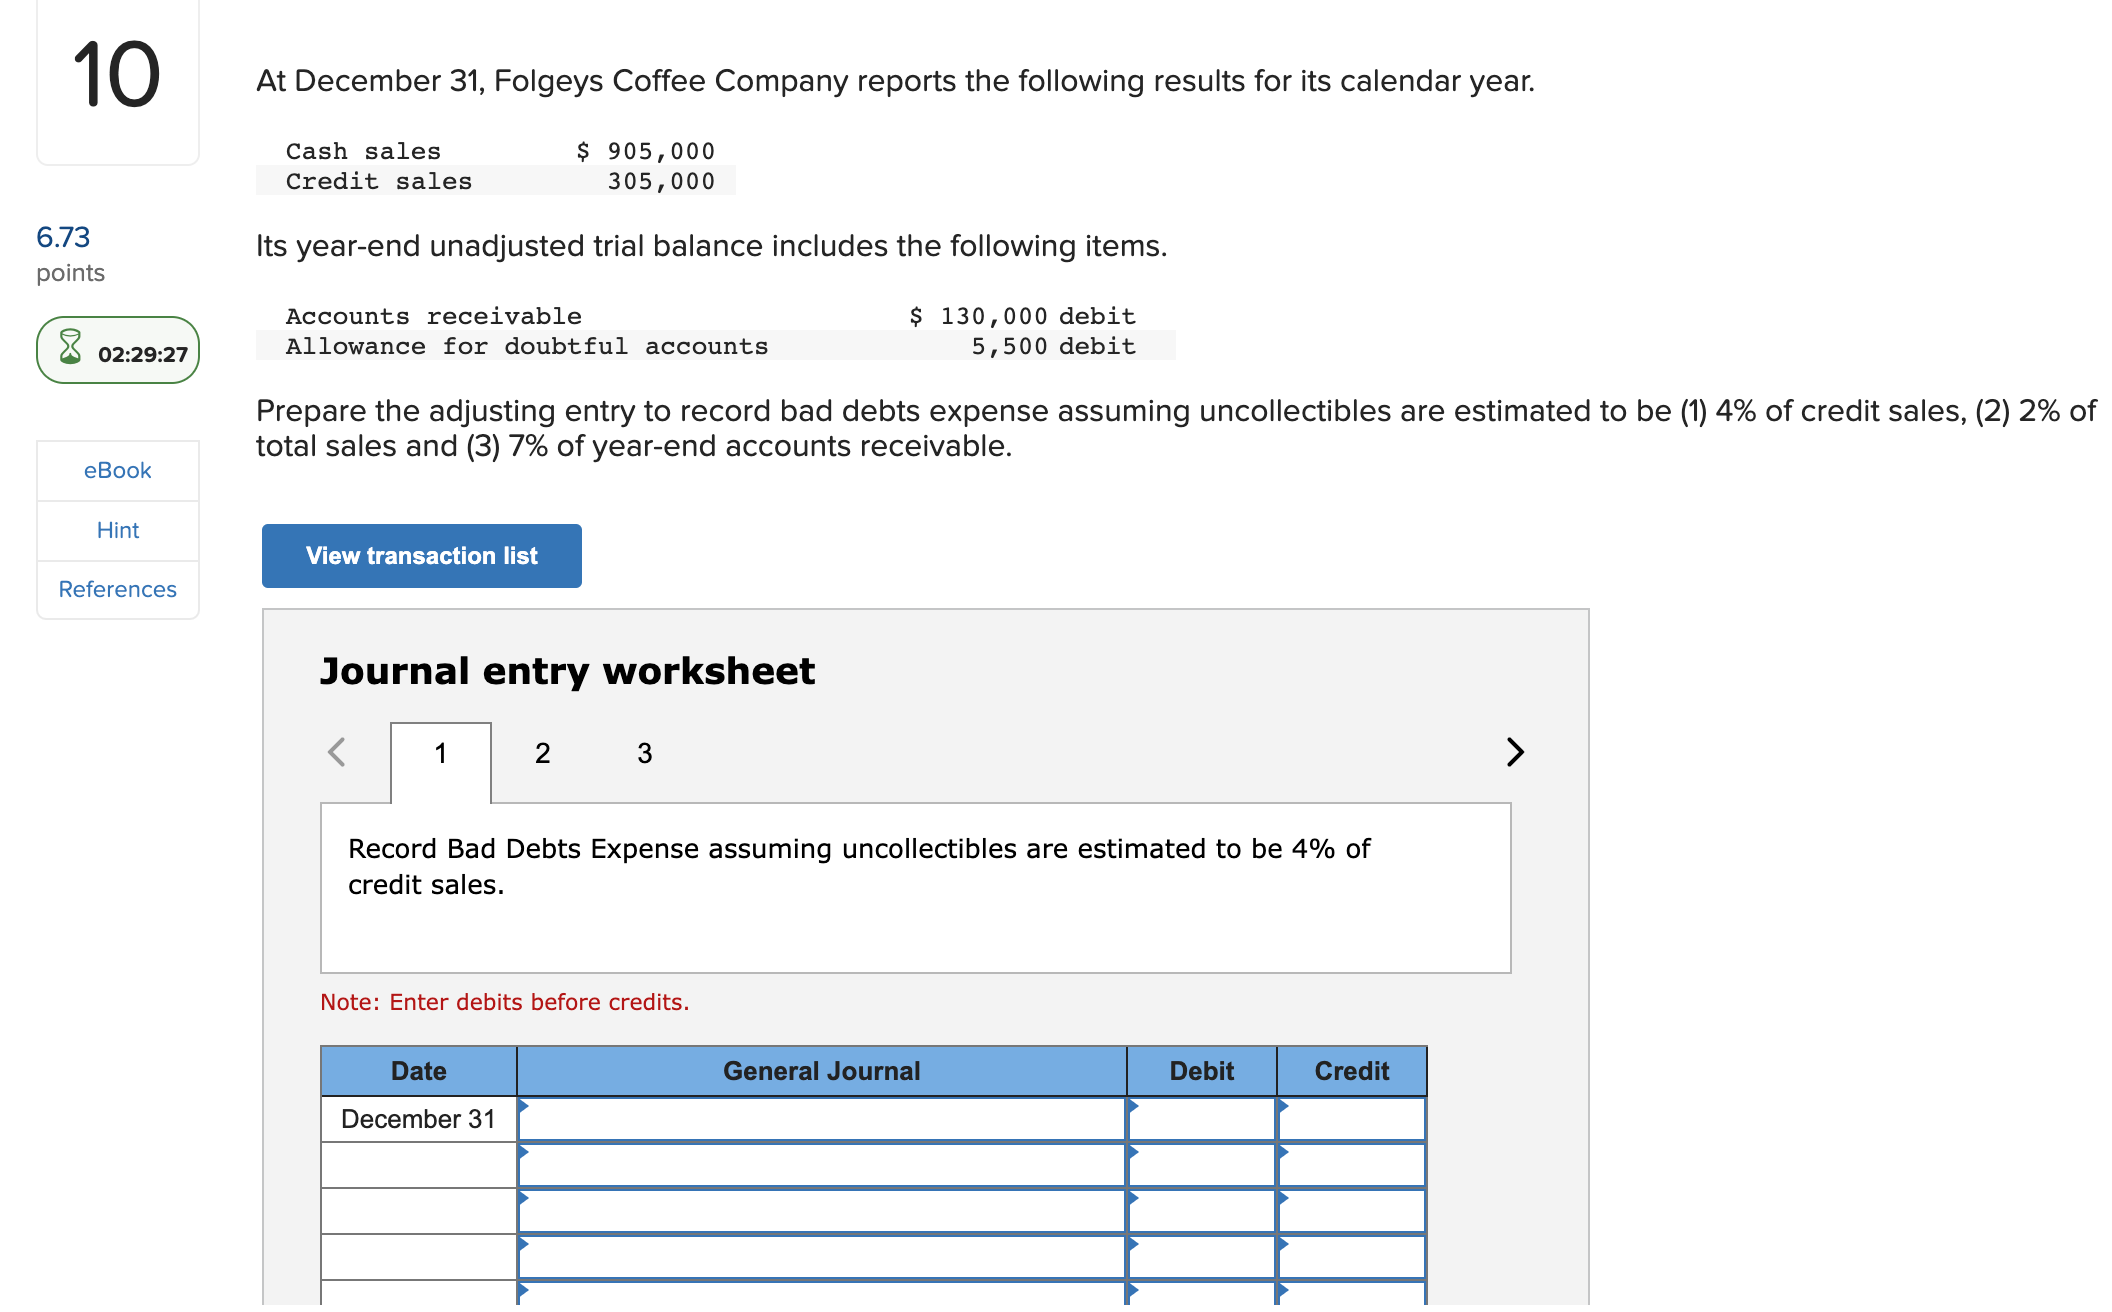Open the hourglass timer icon
The width and height of the screenshot is (2112, 1312).
tap(68, 350)
